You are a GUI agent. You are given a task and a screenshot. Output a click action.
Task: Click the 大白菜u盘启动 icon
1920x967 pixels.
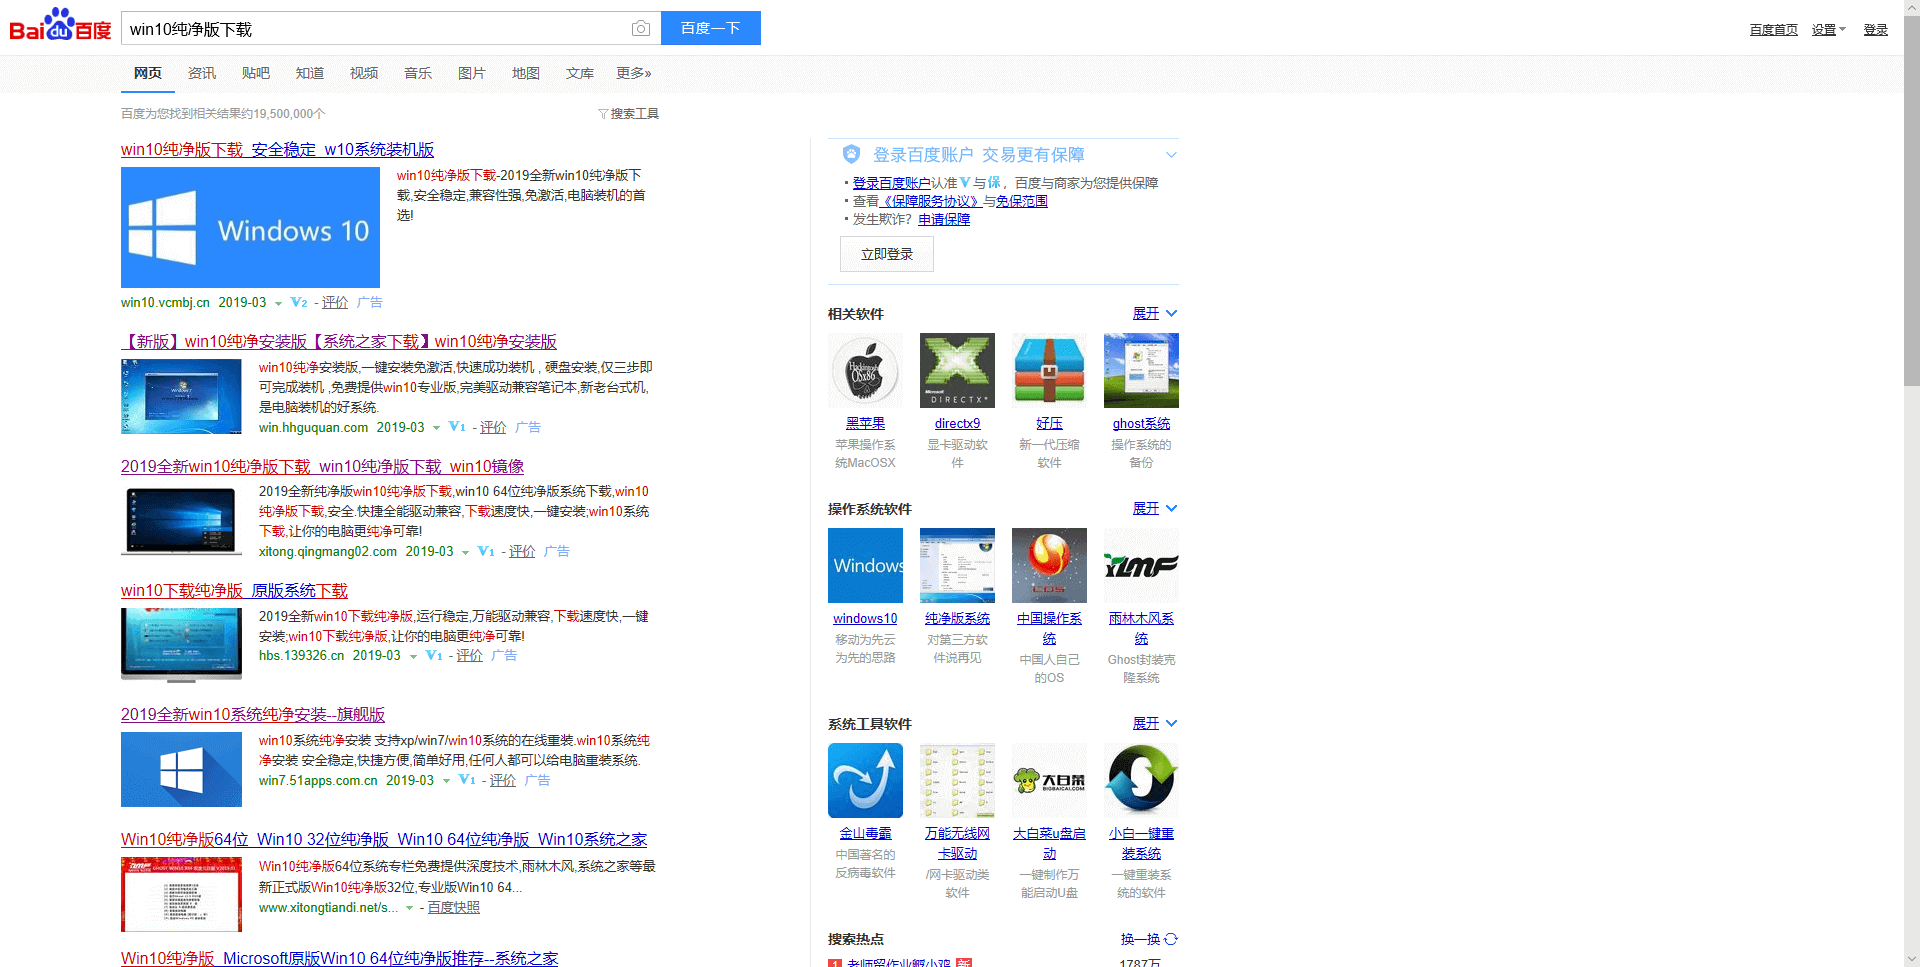(1049, 781)
